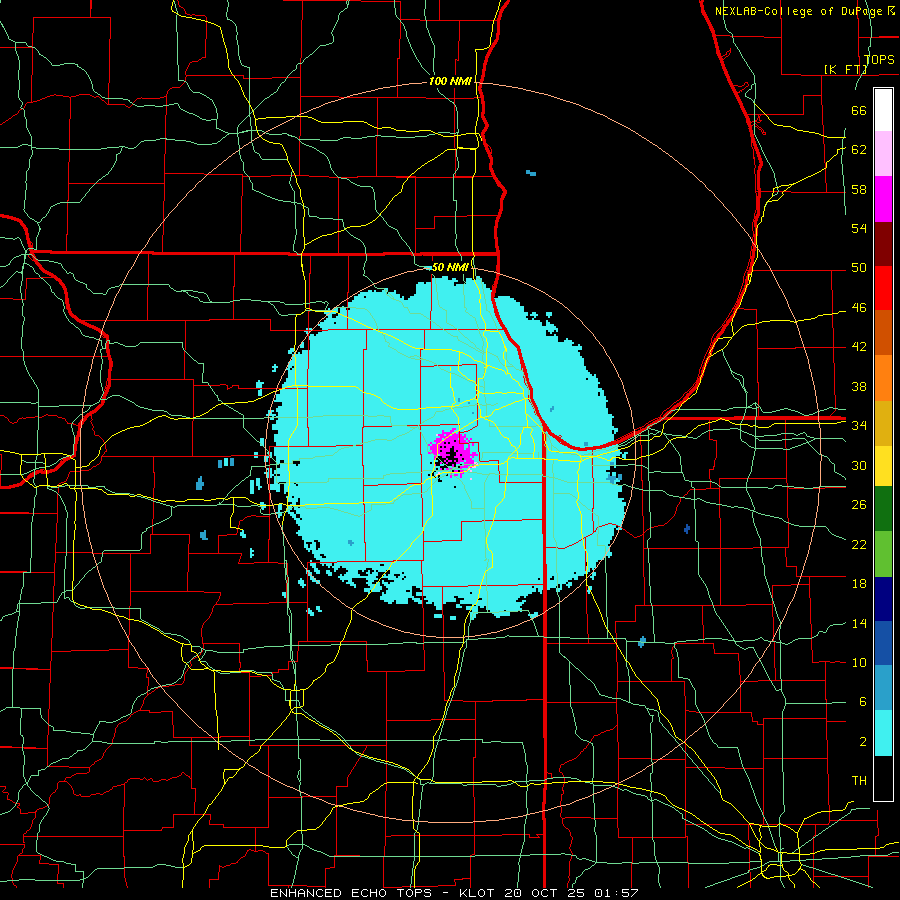Image resolution: width=900 pixels, height=900 pixels.
Task: Click the light green legend swatch
Action: tap(883, 553)
